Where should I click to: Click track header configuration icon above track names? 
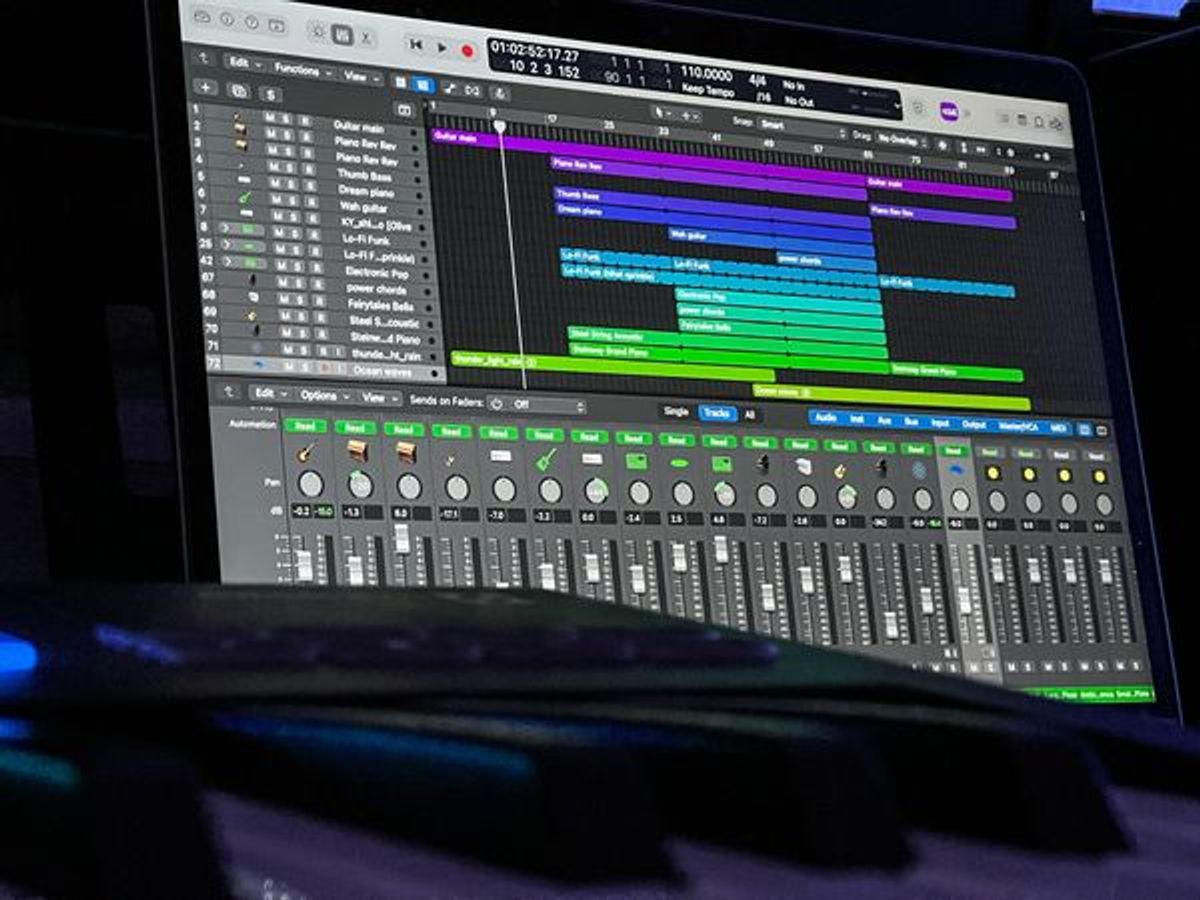coord(404,110)
